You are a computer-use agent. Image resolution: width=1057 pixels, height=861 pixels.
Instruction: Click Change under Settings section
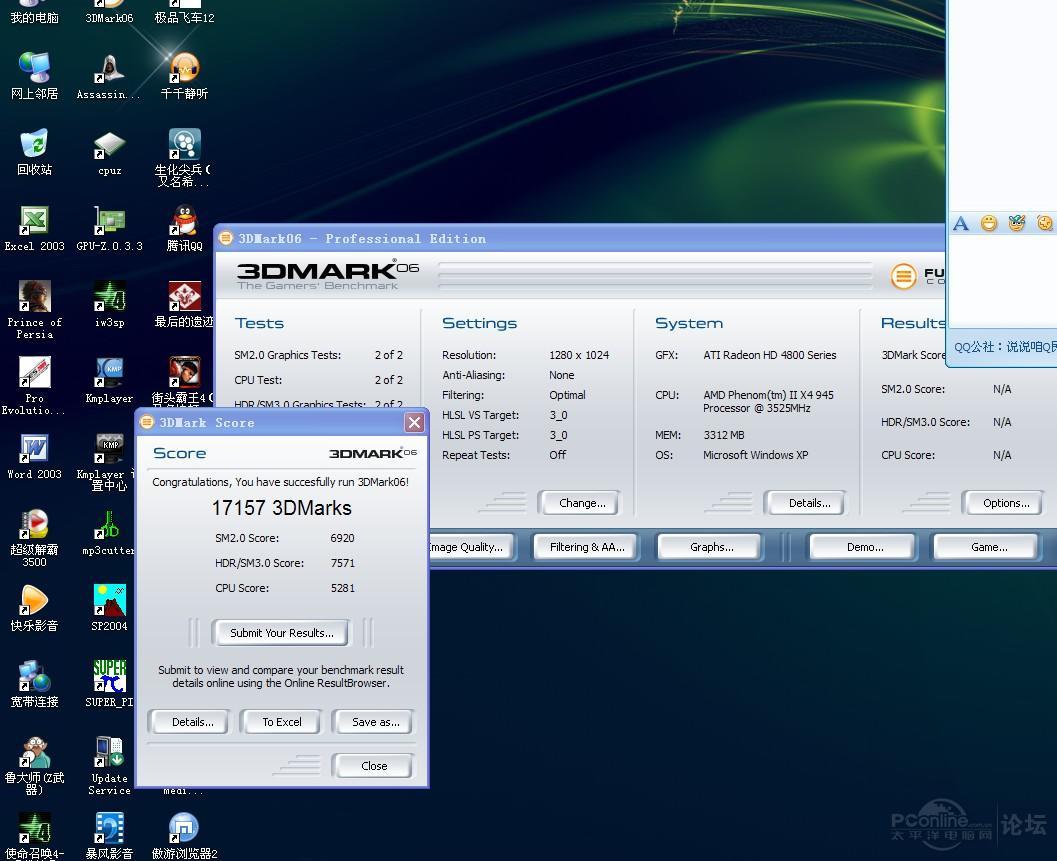(581, 503)
